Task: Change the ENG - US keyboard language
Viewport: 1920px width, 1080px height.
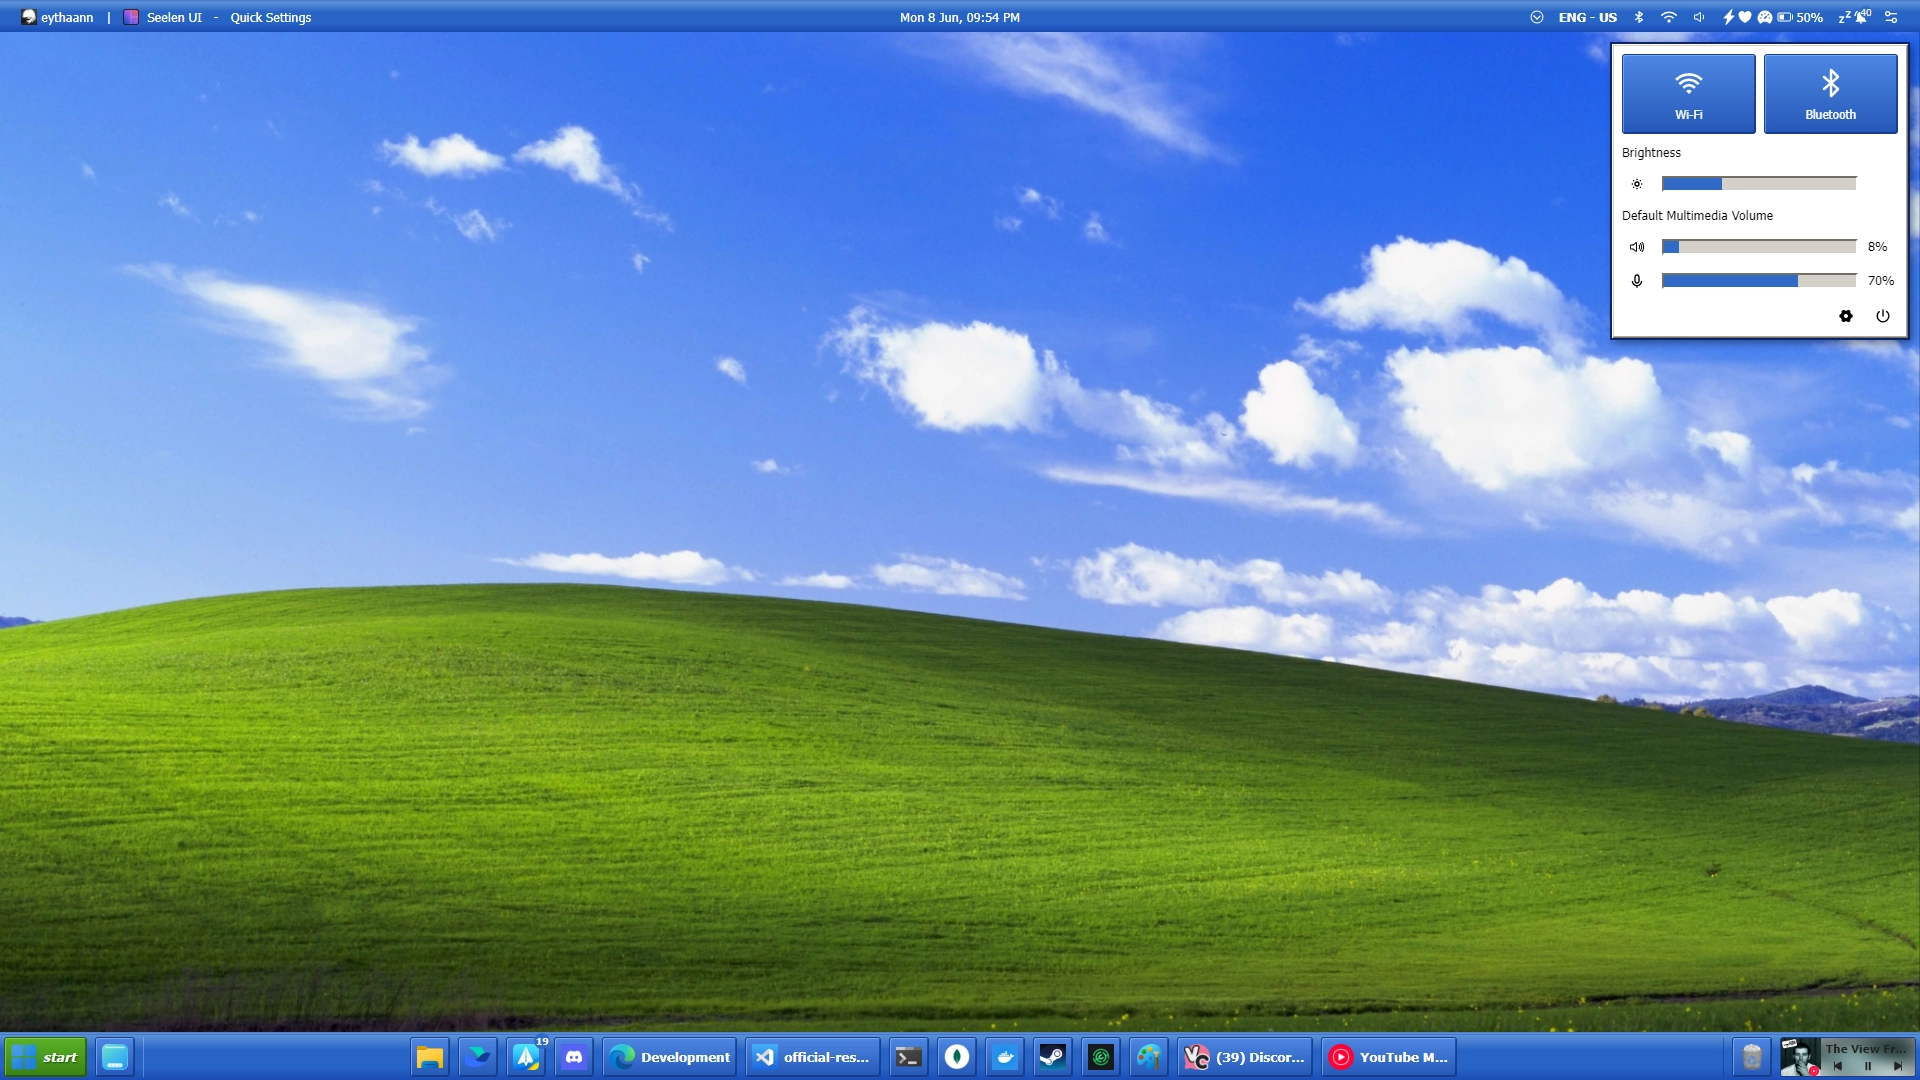Action: point(1587,17)
